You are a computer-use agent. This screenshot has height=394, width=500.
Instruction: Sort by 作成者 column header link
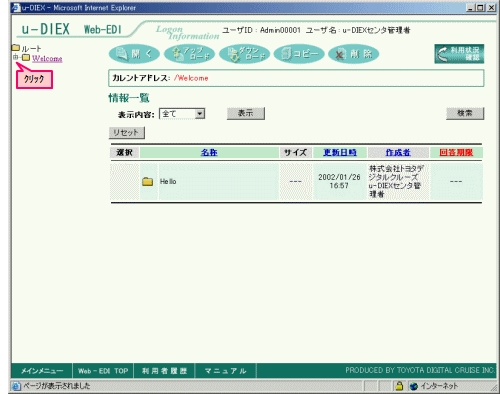398,153
